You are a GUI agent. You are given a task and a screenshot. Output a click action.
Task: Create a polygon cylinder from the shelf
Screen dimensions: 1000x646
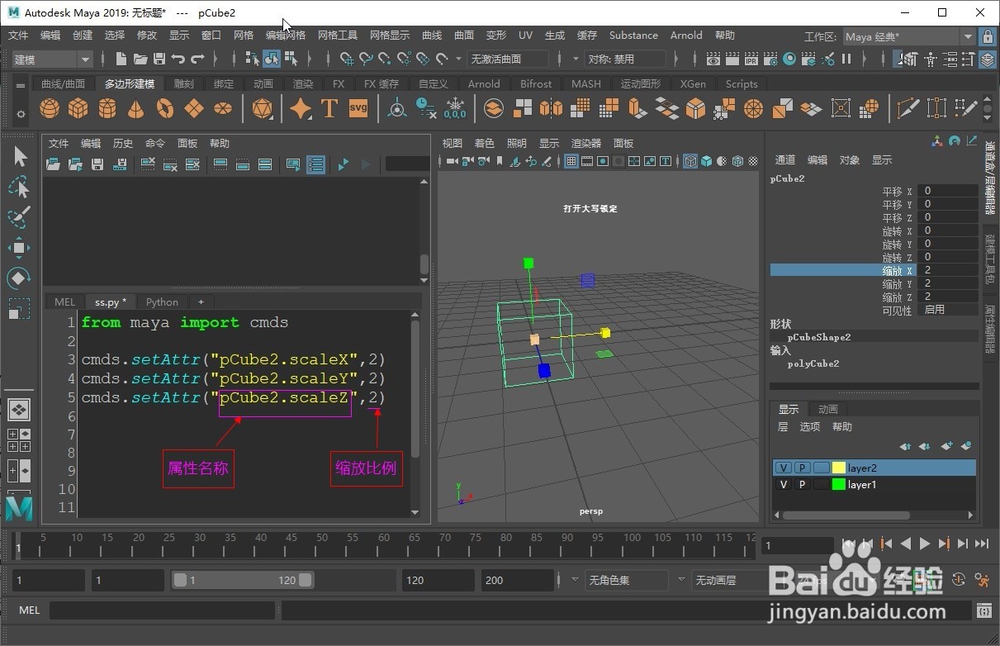tap(108, 108)
